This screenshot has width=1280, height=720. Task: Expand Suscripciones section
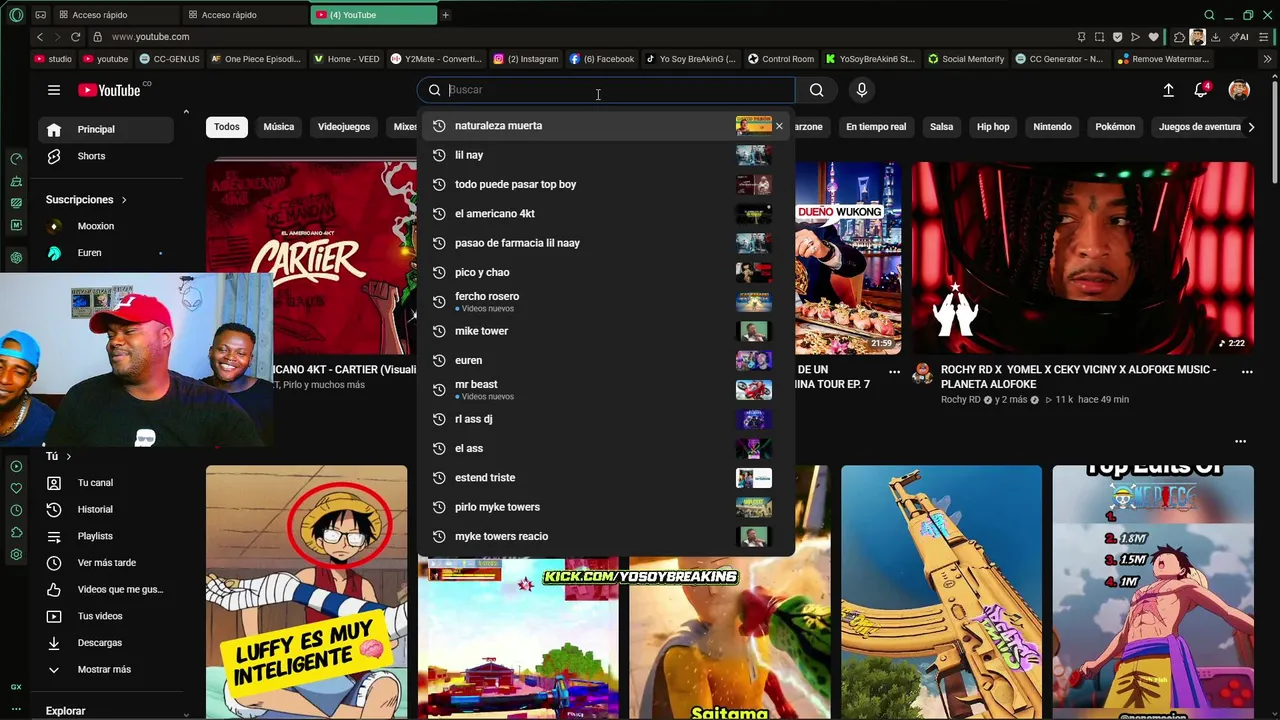pyautogui.click(x=86, y=200)
